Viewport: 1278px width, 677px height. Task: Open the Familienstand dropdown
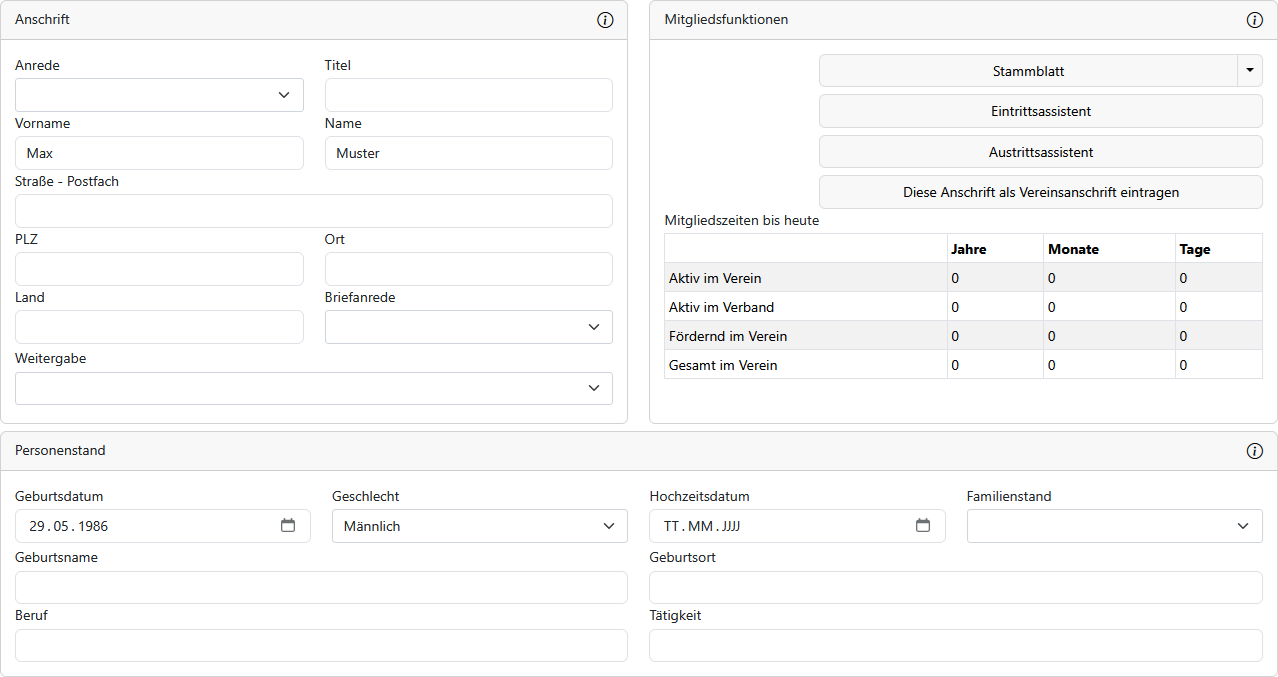point(1114,526)
